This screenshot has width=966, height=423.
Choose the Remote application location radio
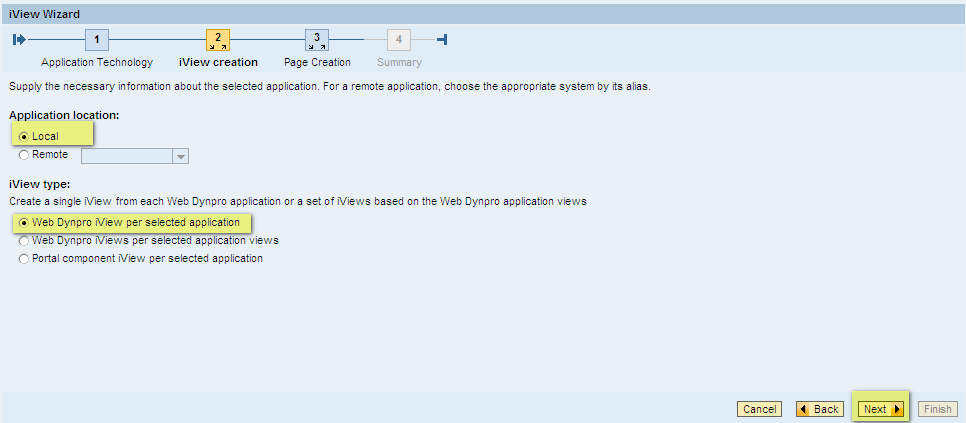pos(24,155)
